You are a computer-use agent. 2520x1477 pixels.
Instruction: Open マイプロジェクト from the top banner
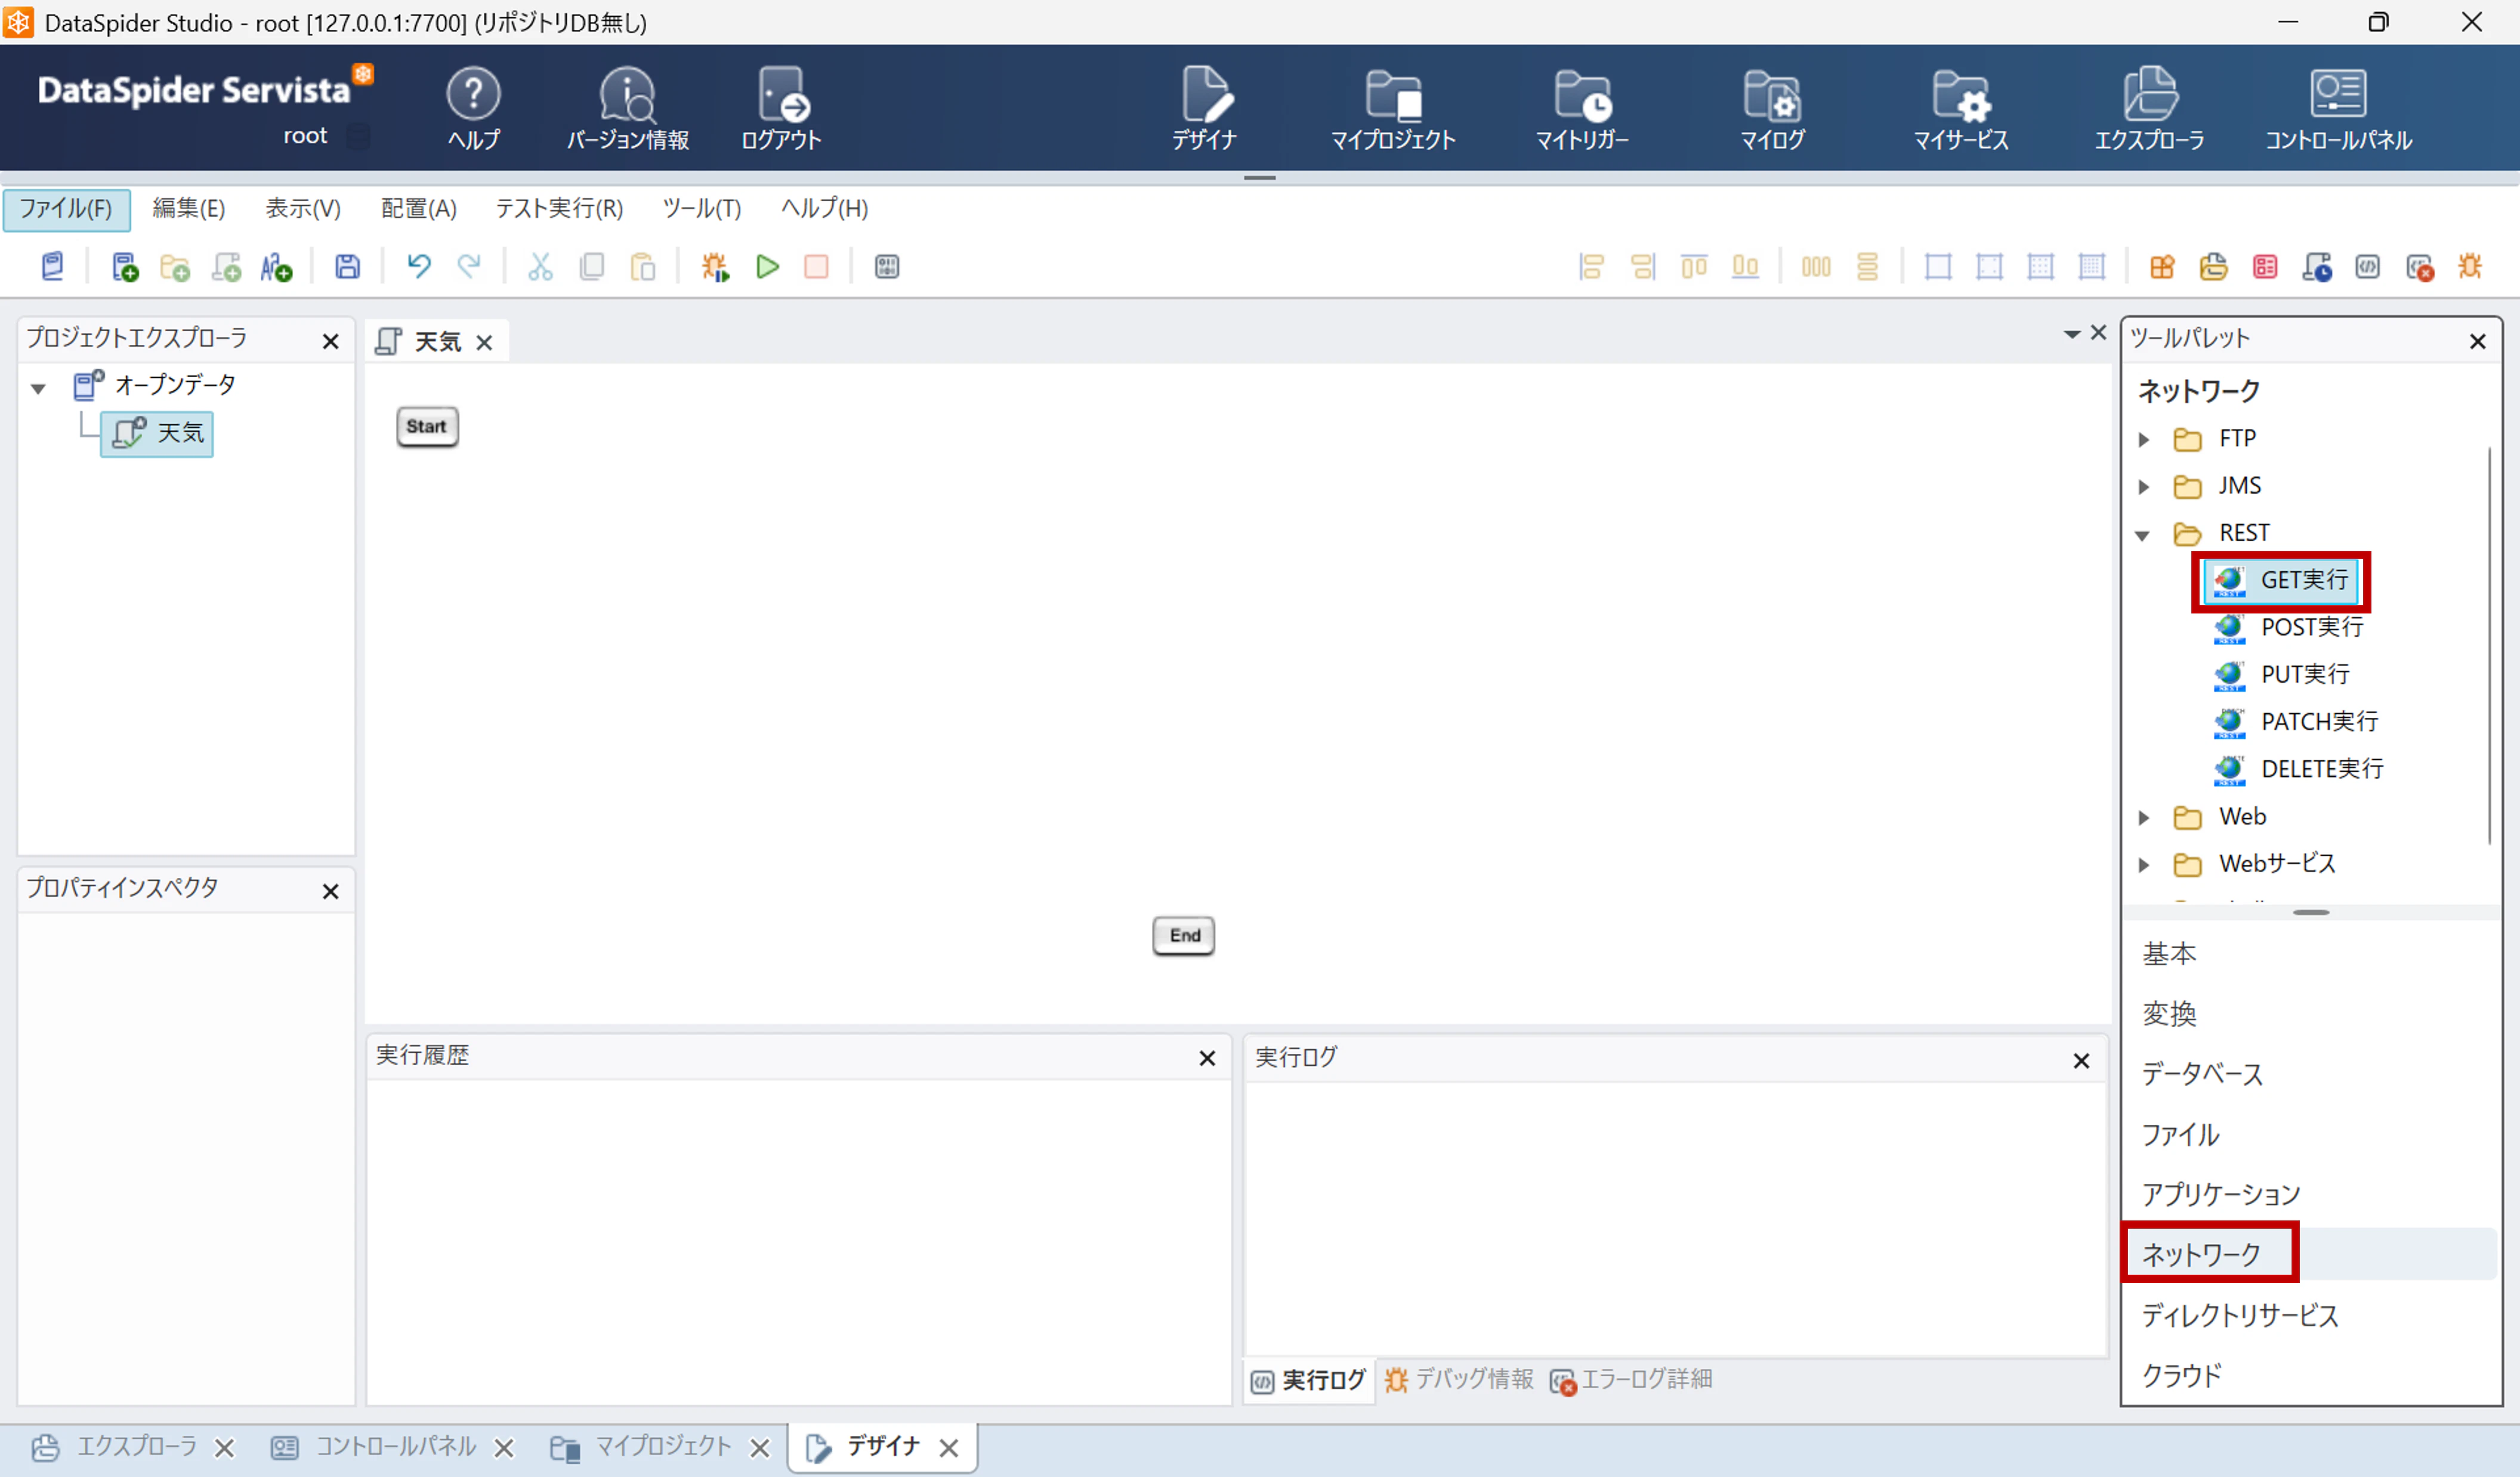click(1393, 108)
